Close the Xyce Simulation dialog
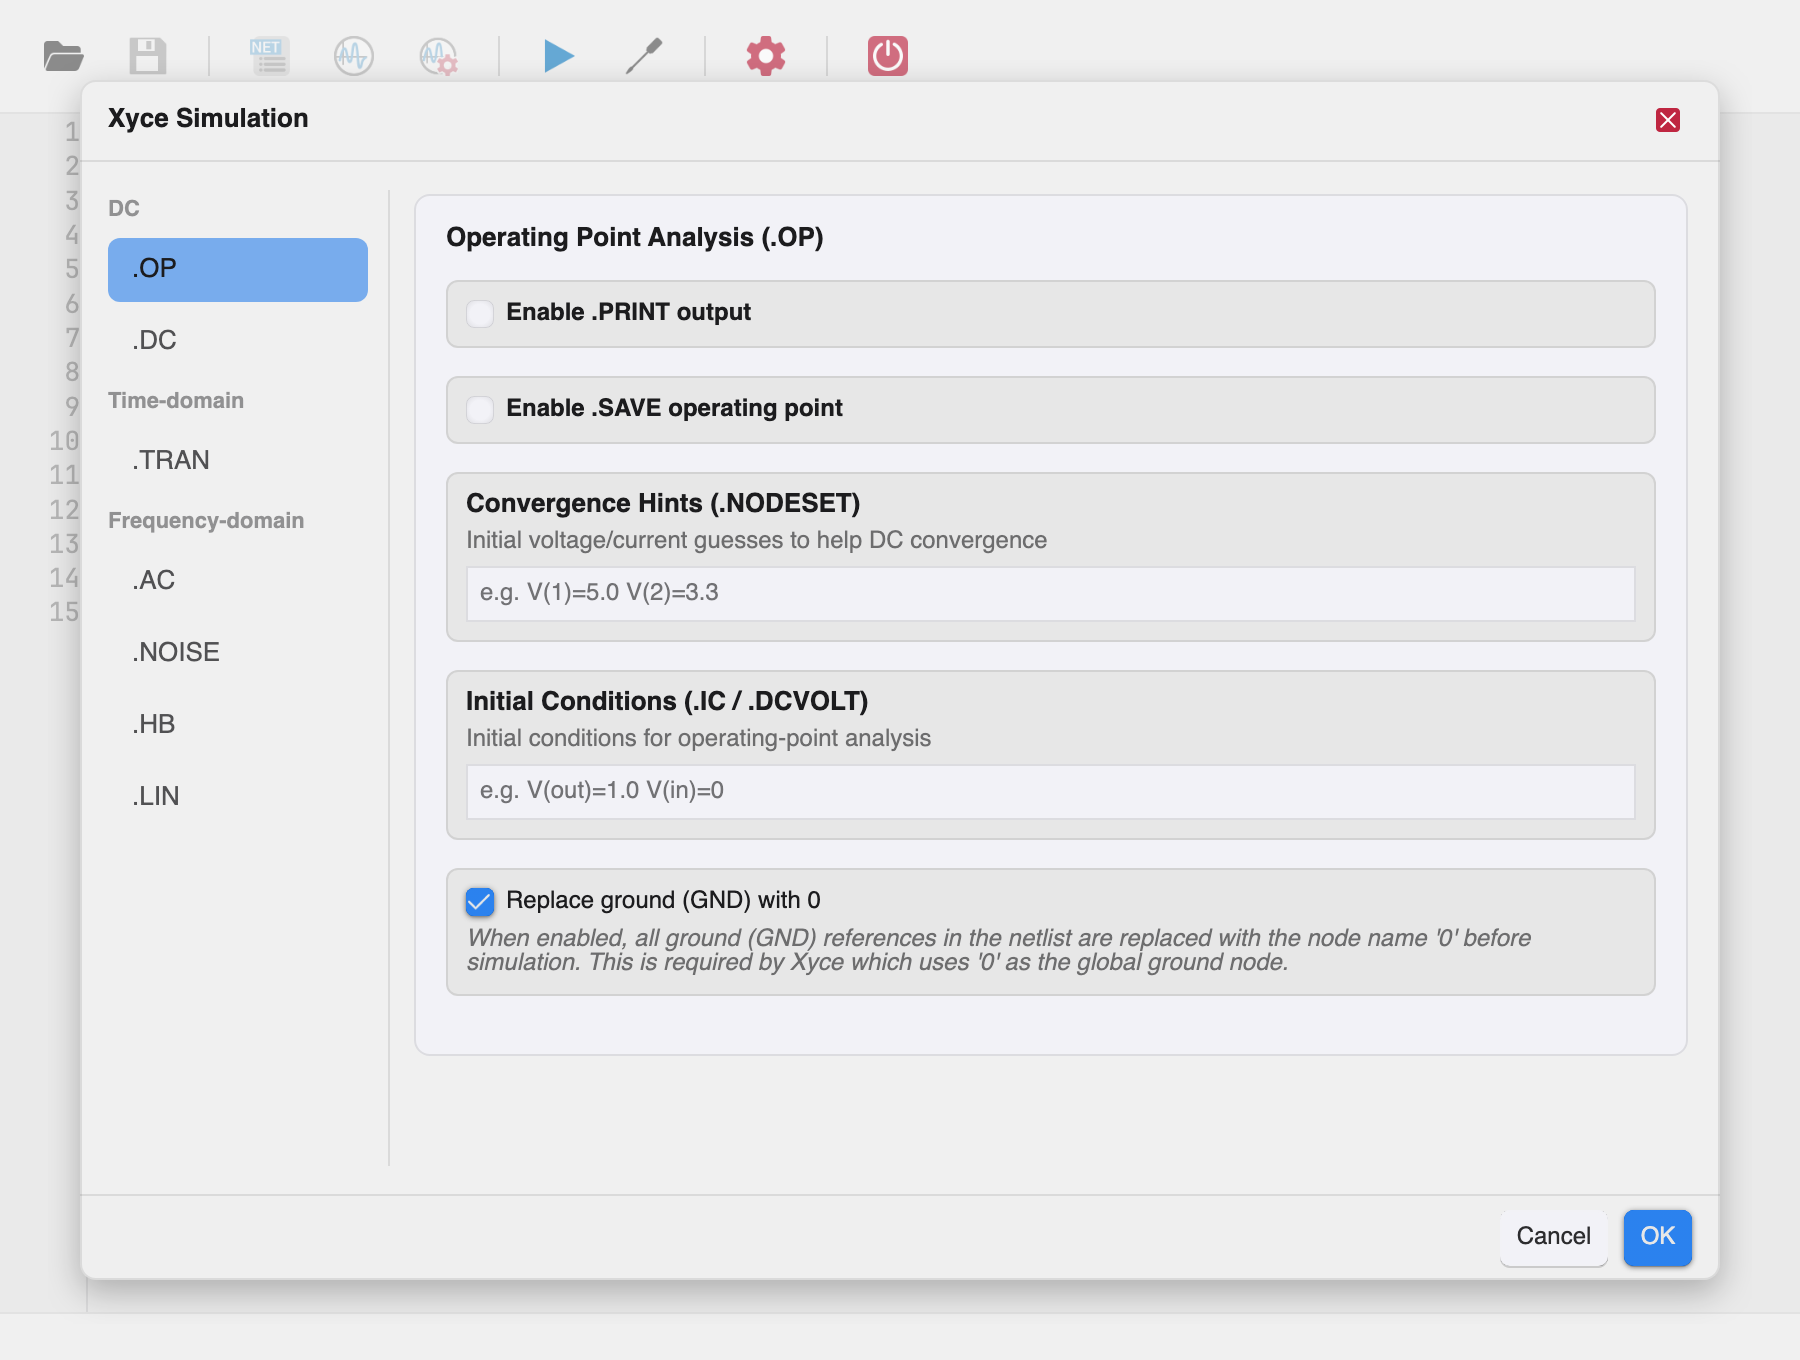The image size is (1800, 1360). point(1668,120)
